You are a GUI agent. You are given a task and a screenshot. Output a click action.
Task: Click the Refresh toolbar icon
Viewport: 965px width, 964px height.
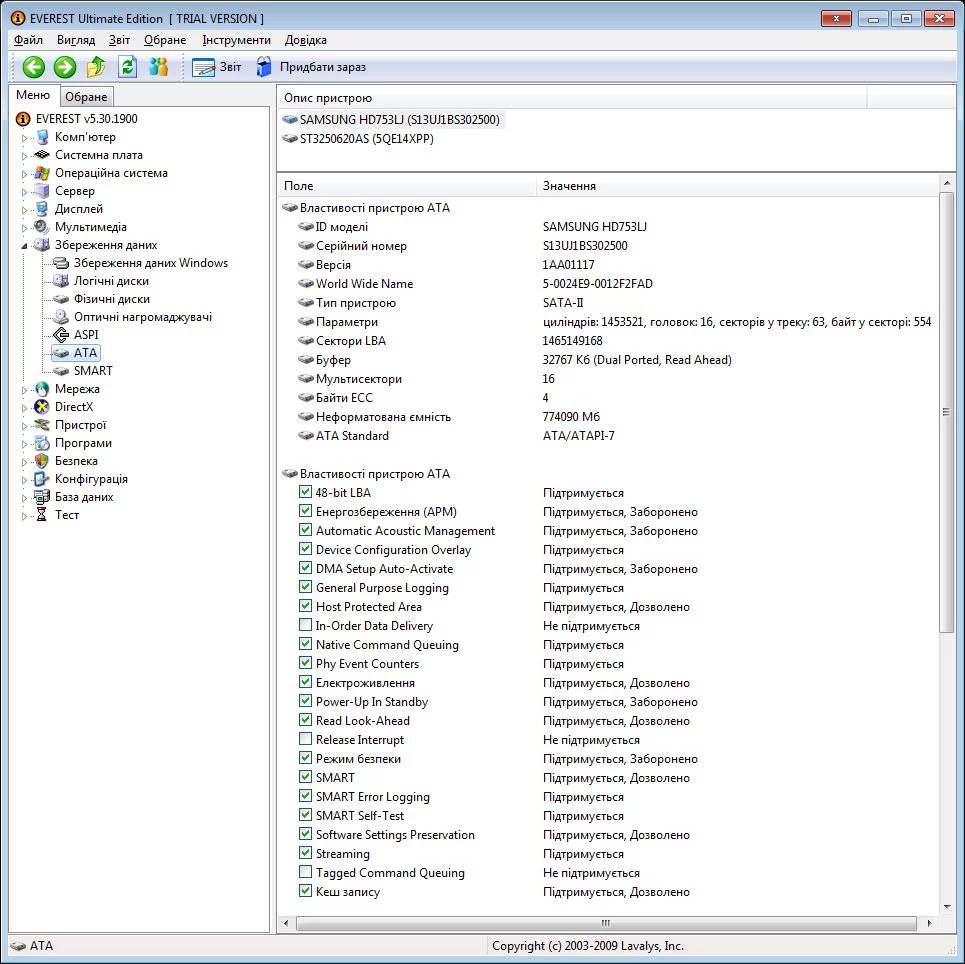tap(127, 67)
